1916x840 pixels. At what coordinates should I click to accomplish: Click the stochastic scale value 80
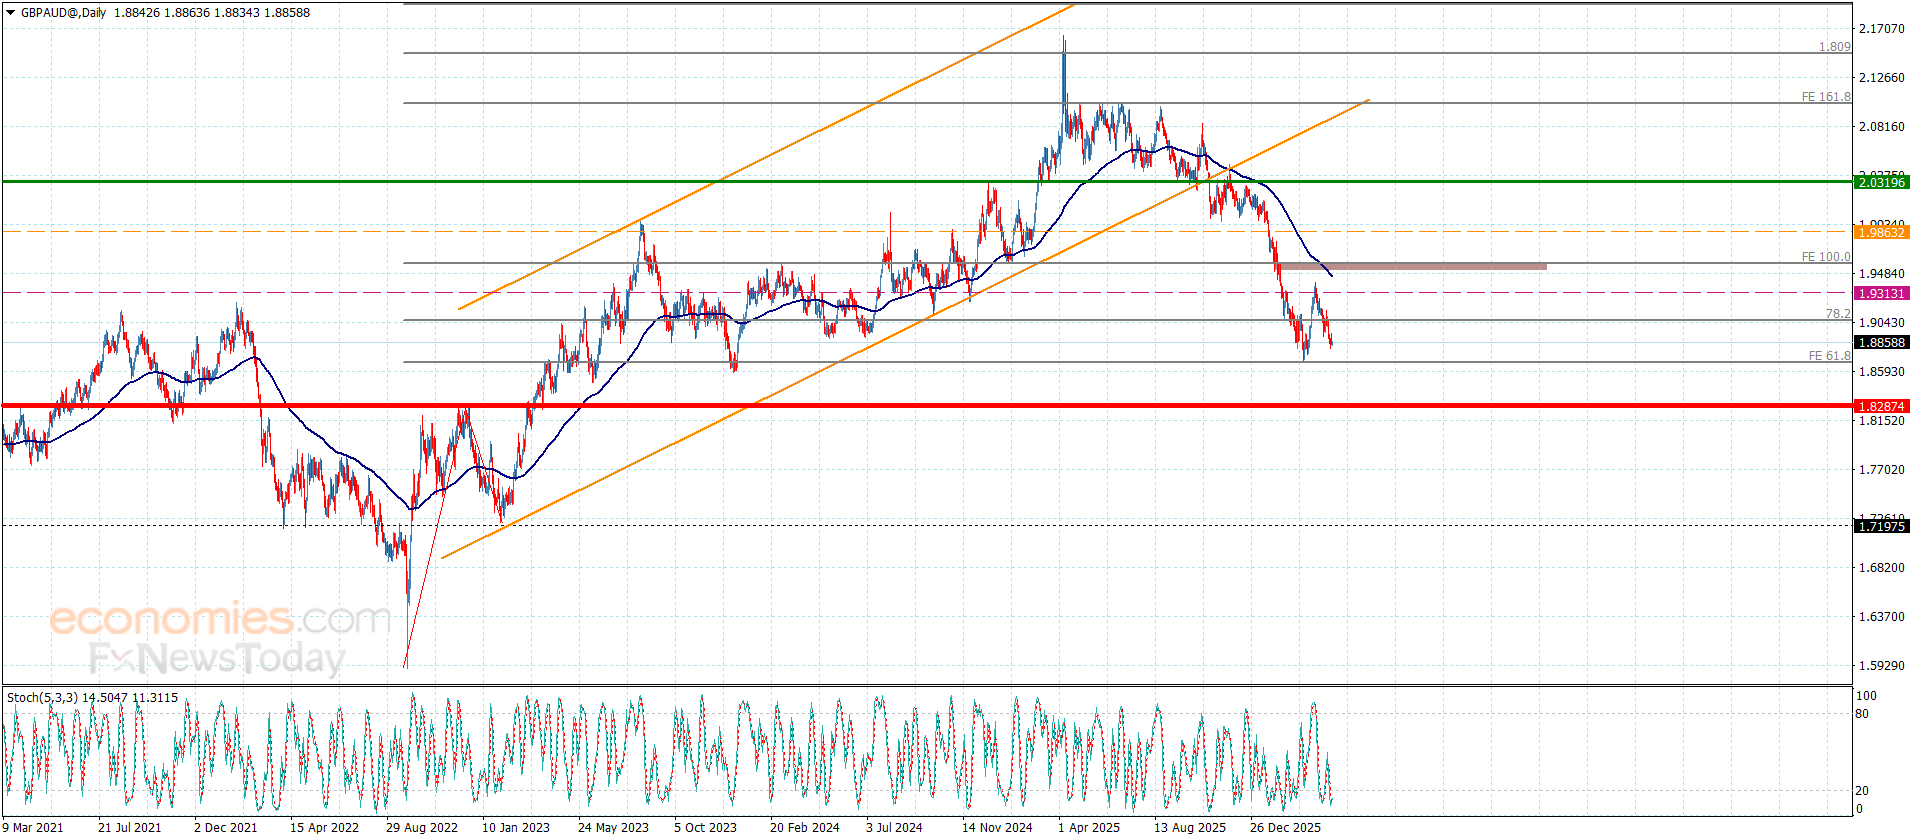[x=1862, y=714]
